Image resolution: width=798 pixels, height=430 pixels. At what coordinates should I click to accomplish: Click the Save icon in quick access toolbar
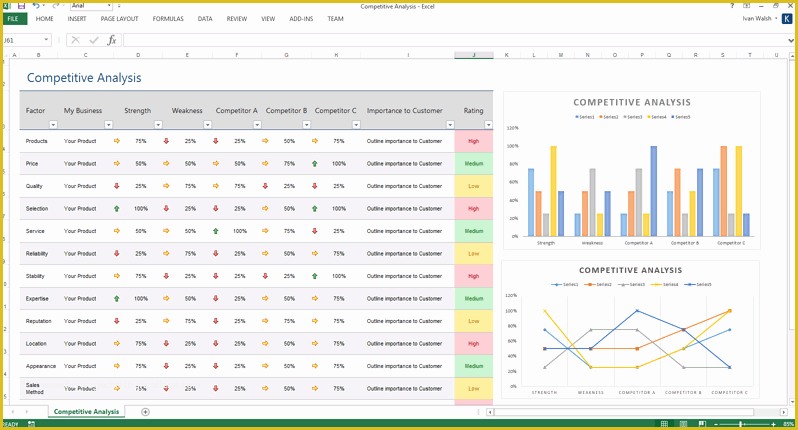click(x=21, y=6)
